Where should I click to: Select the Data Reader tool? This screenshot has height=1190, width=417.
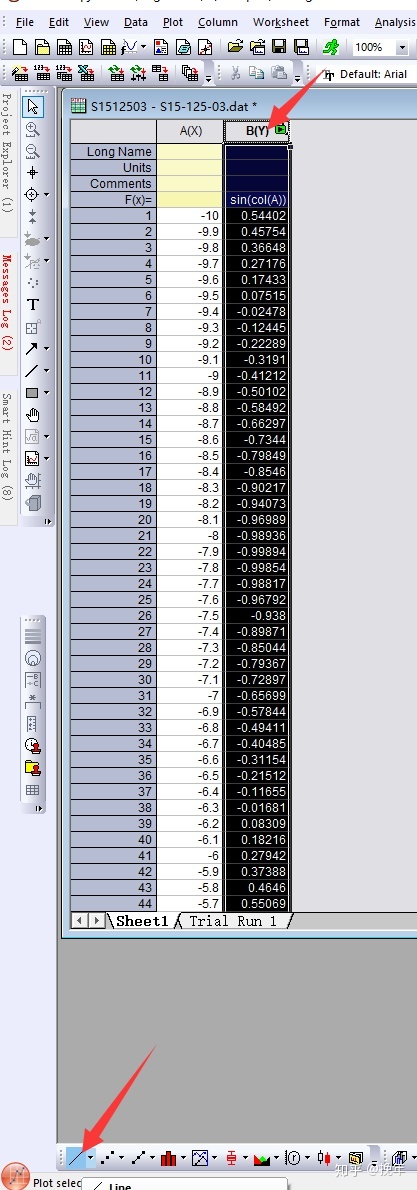pos(32,194)
